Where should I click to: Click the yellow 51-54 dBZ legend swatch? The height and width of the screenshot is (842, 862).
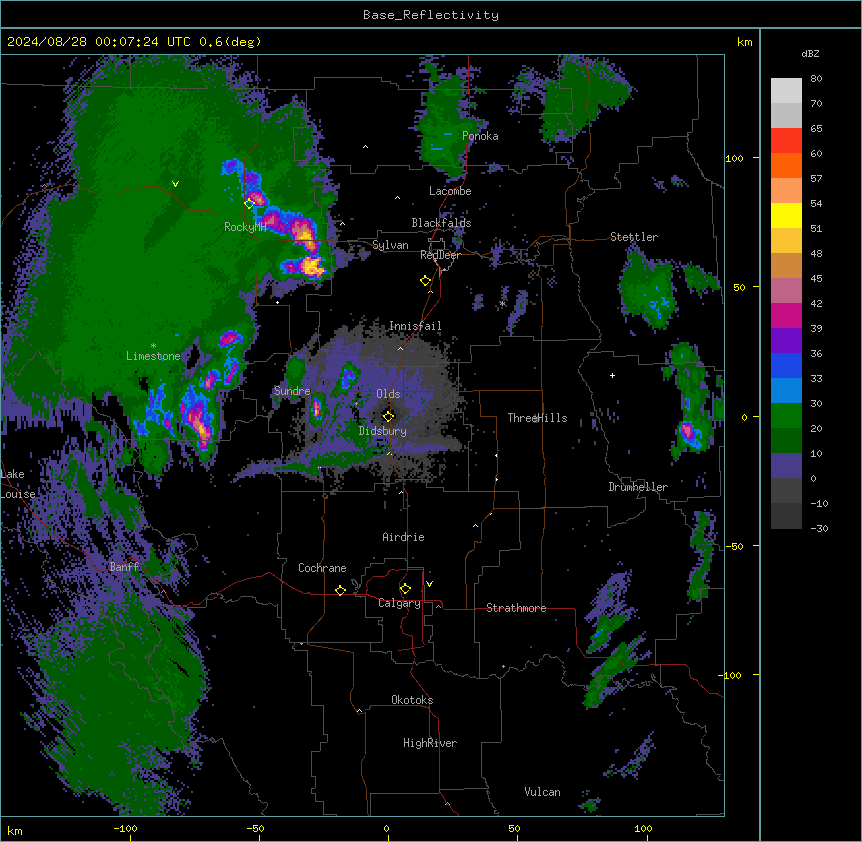(786, 215)
